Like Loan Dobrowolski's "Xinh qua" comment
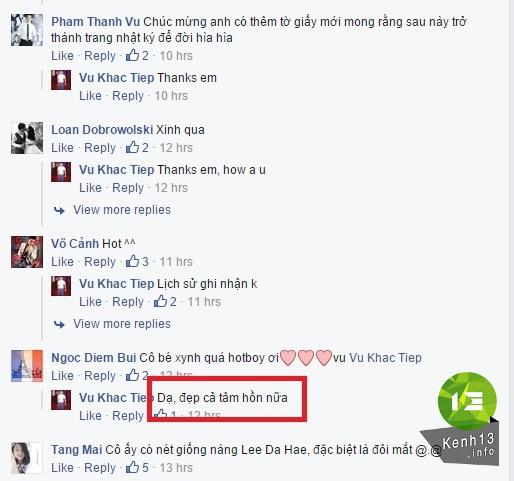Viewport: 514px width, 481px height. (62, 148)
